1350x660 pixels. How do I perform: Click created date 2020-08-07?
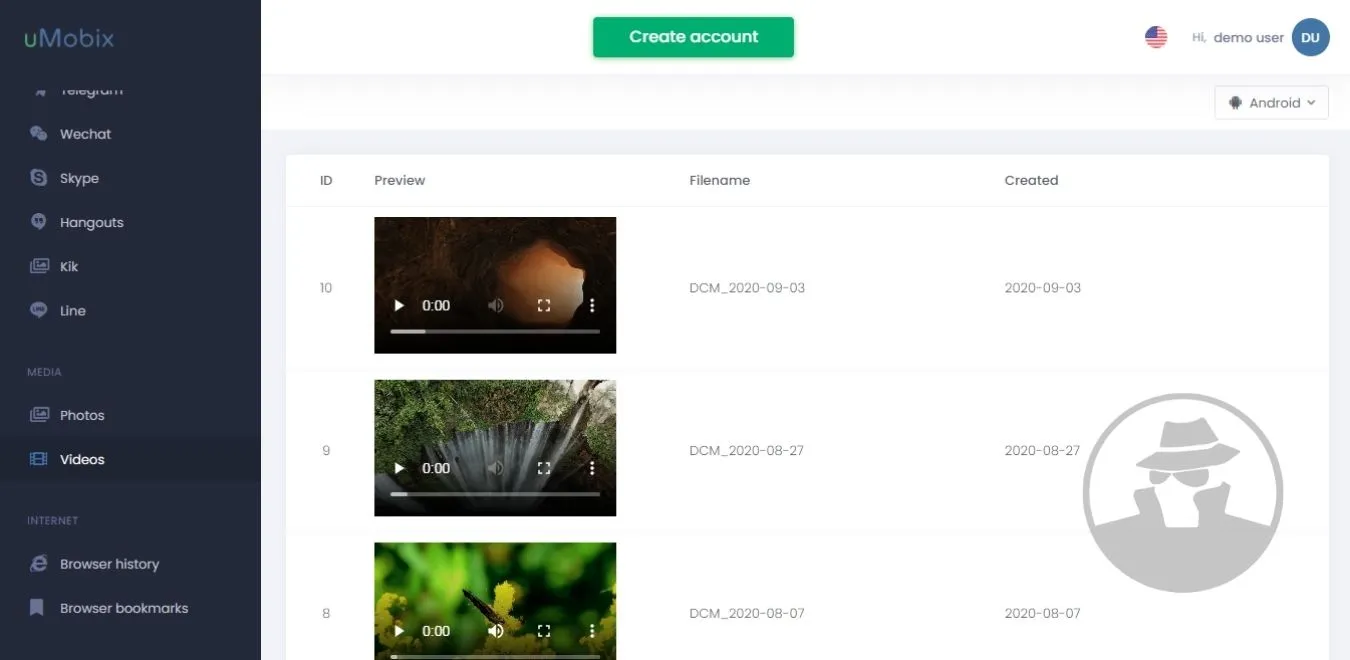click(x=1042, y=613)
